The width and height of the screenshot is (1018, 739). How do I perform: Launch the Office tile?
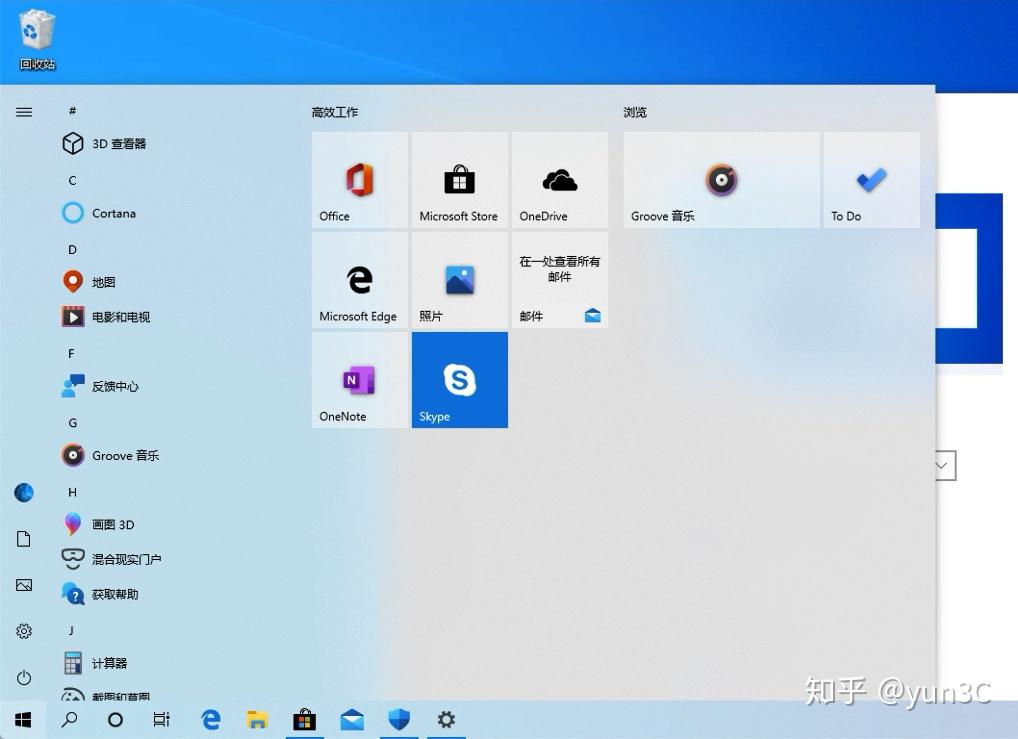[x=359, y=180]
